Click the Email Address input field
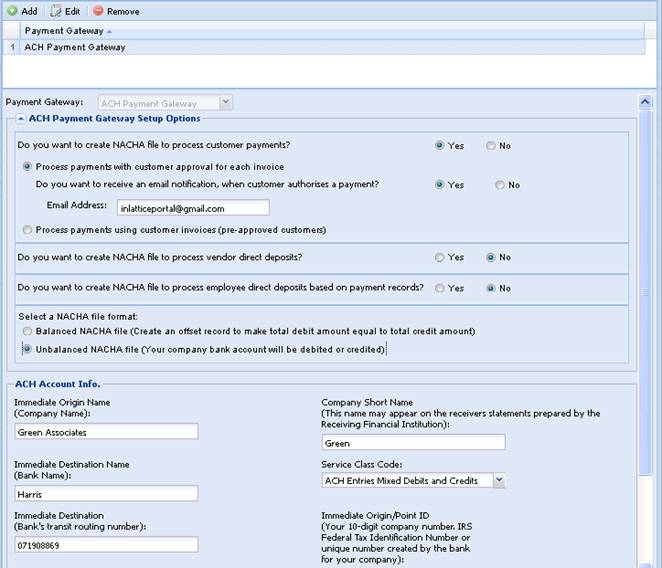The image size is (662, 568). click(x=191, y=208)
